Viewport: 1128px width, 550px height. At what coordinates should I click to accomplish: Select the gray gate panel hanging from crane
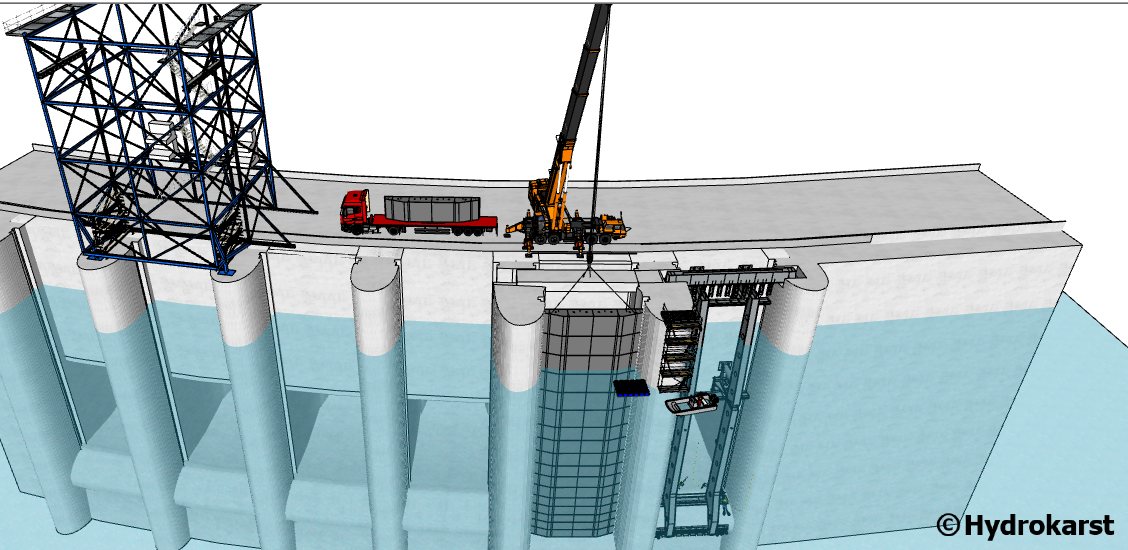tap(588, 340)
